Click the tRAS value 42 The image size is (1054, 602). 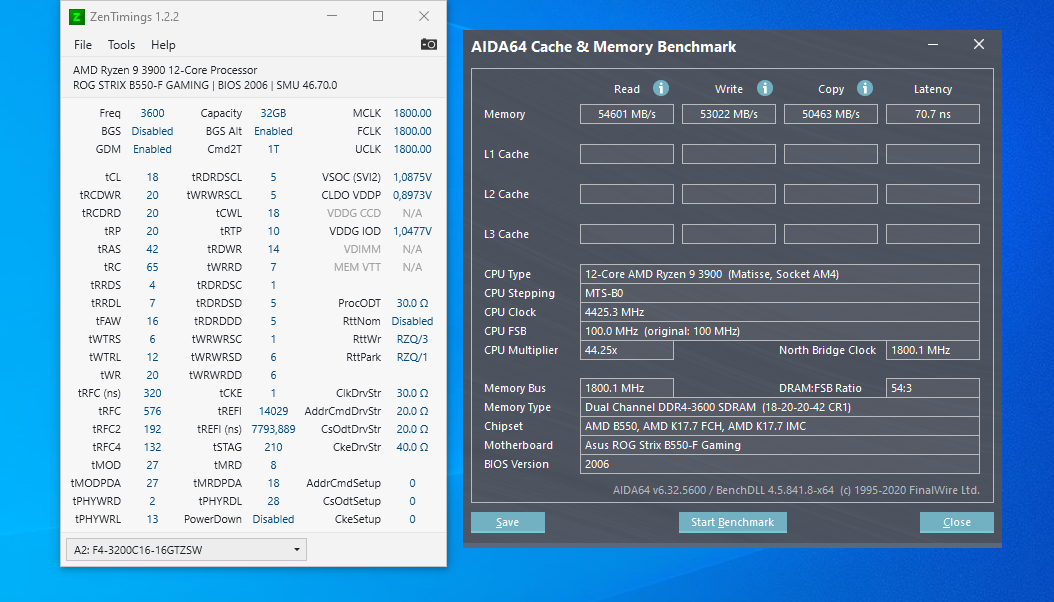pos(153,249)
